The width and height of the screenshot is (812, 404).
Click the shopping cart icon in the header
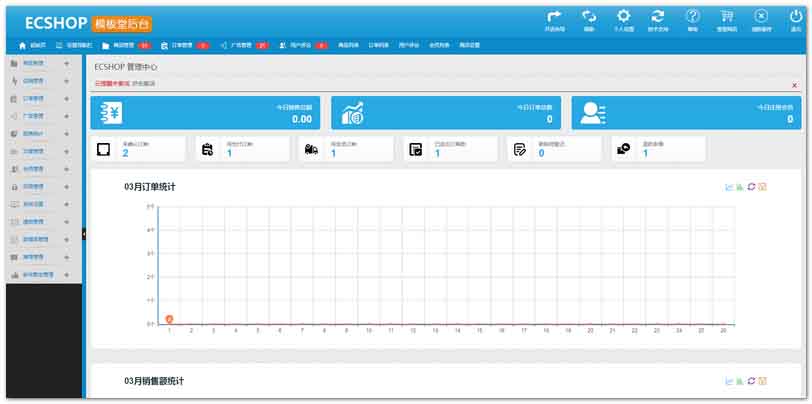pyautogui.click(x=727, y=16)
